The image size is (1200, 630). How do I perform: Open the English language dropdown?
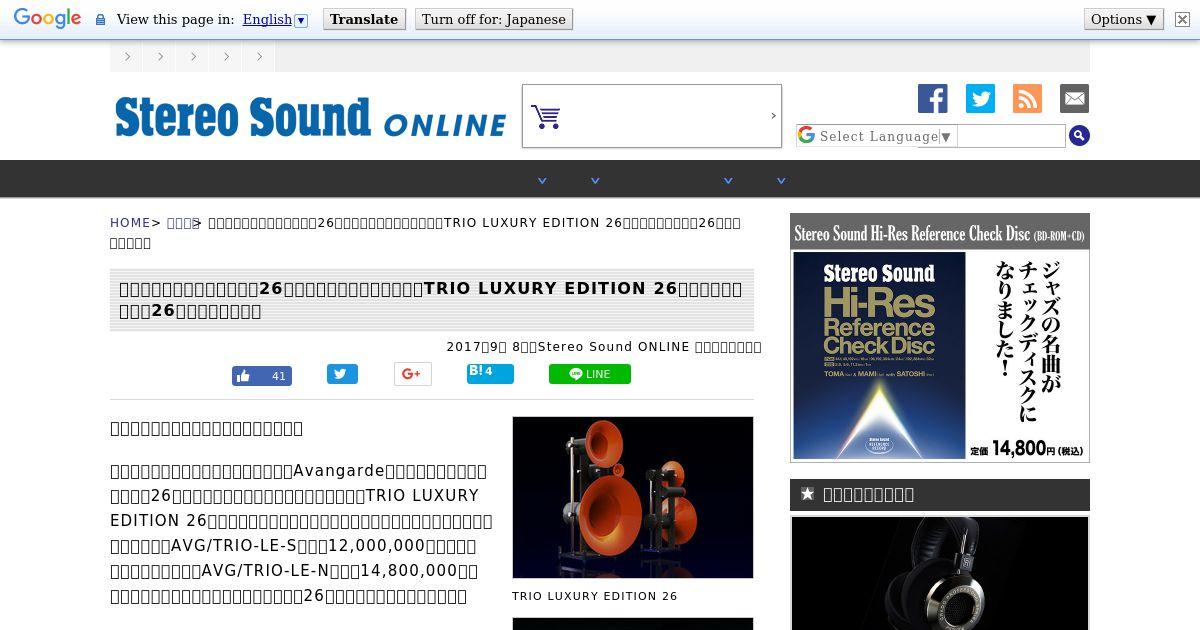[275, 19]
